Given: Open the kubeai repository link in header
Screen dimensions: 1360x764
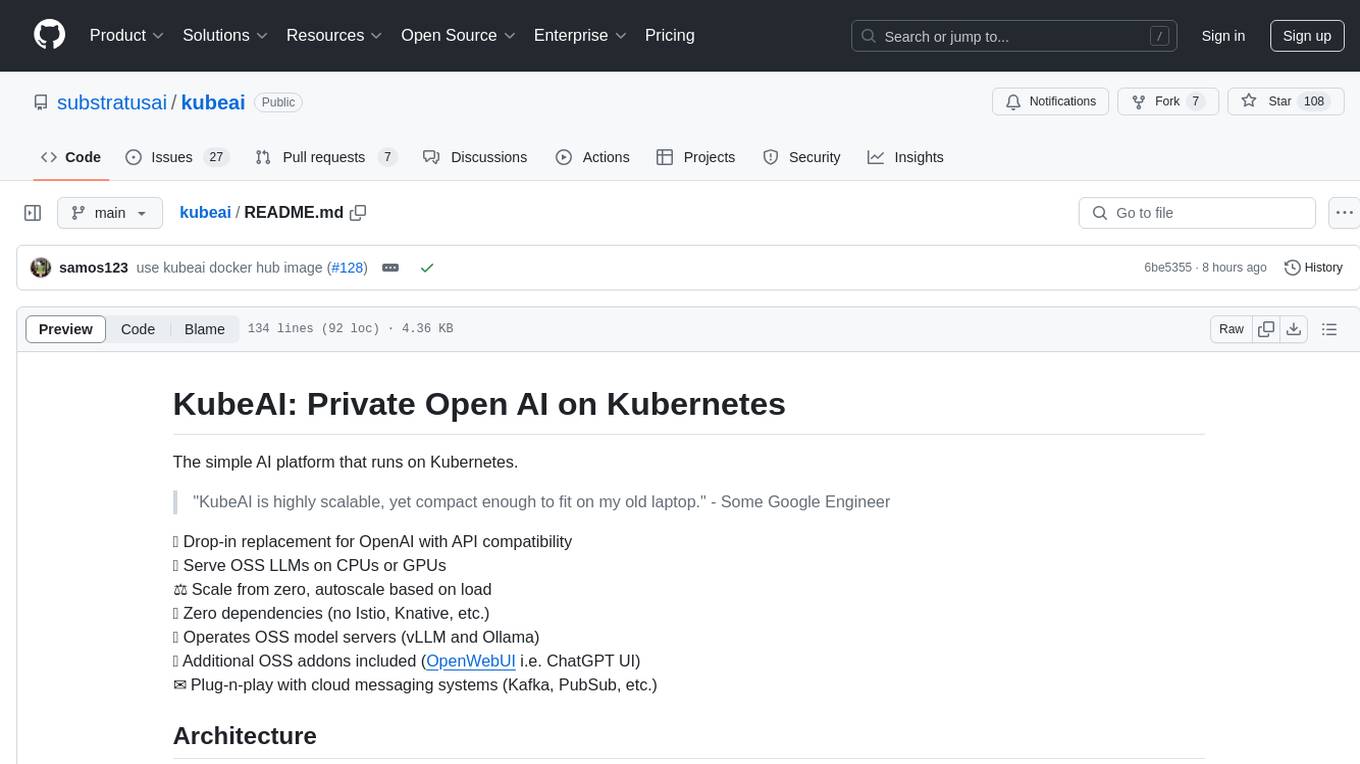Looking at the screenshot, I should (x=213, y=102).
